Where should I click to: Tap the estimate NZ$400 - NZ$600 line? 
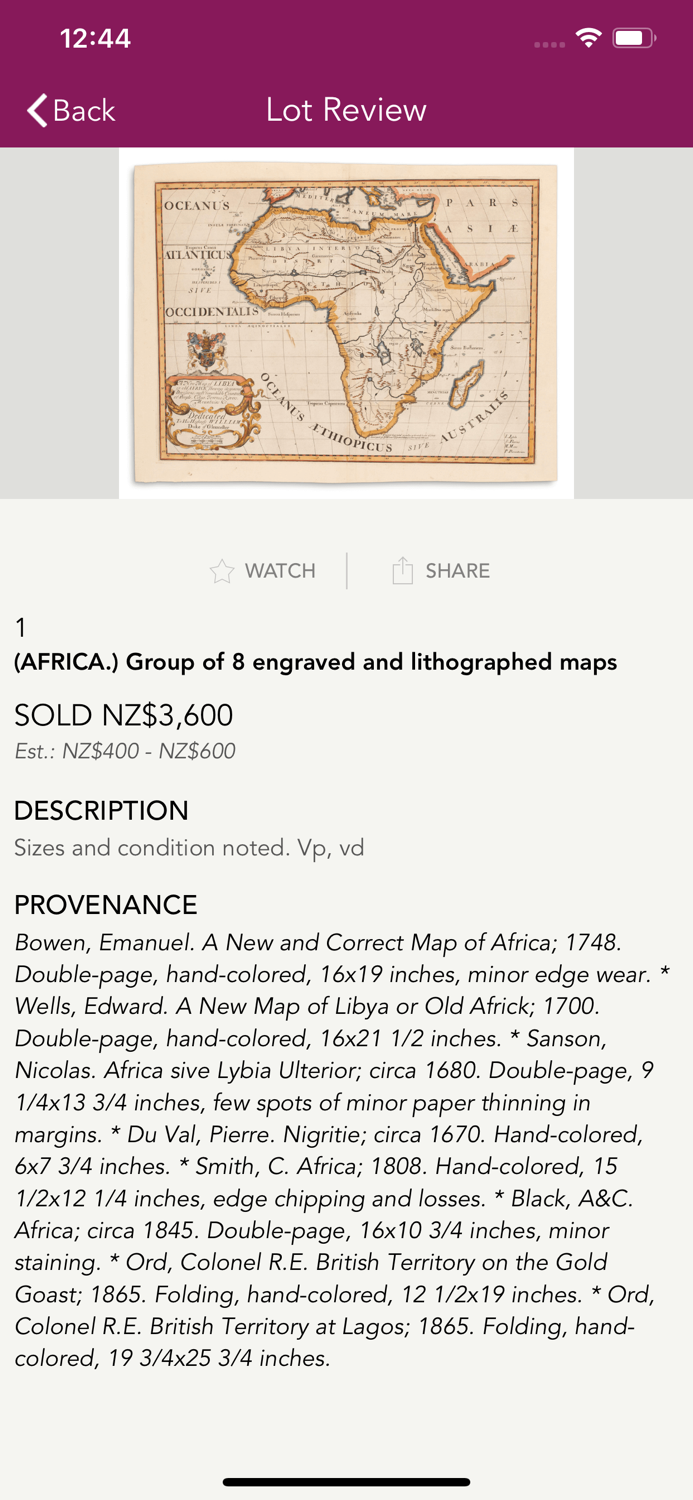[x=125, y=751]
